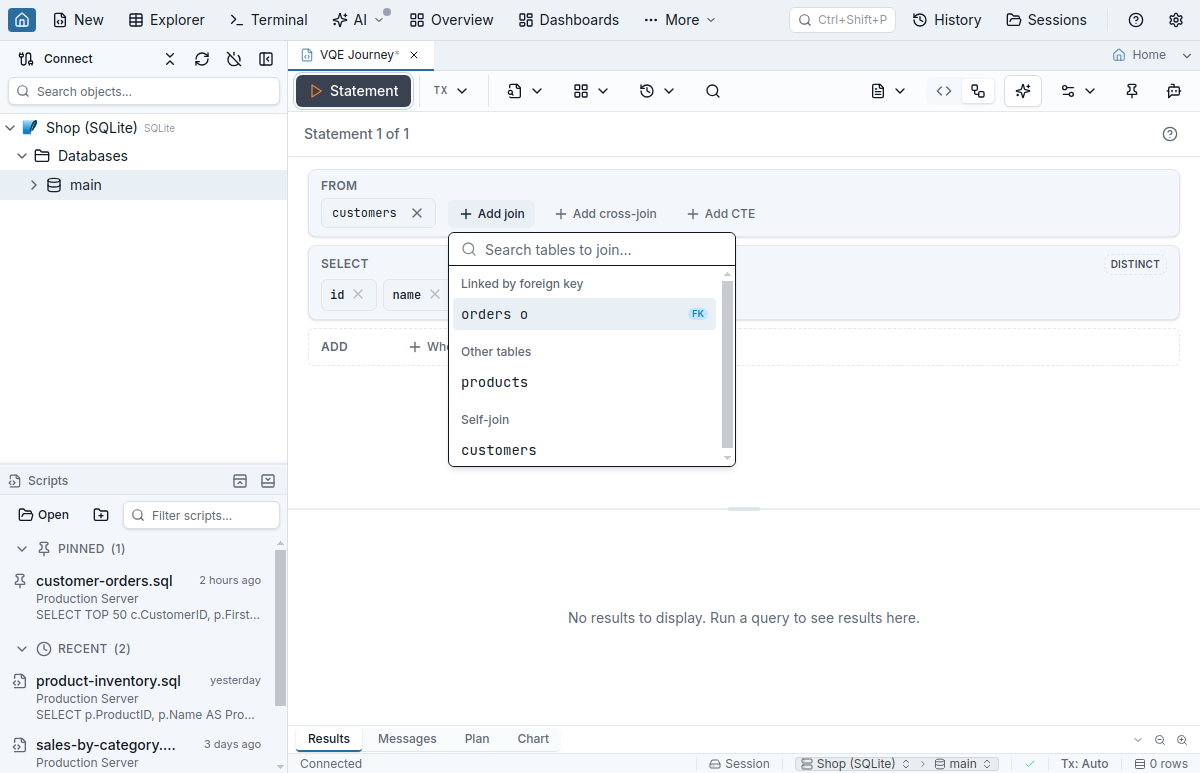
Task: Switch to the Chart tab
Action: 533,739
